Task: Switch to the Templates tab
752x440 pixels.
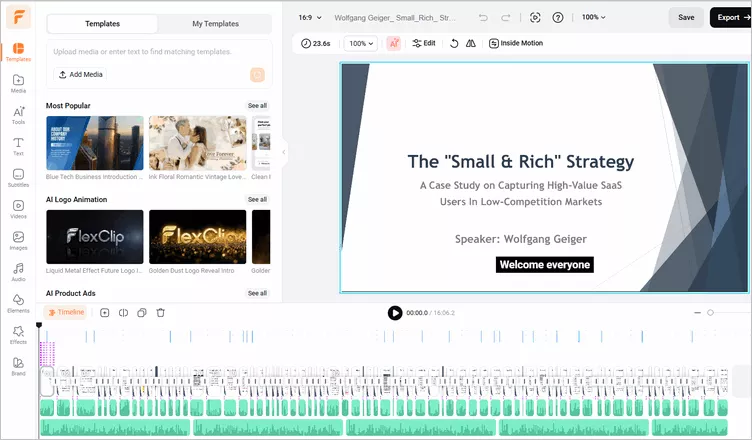Action: [102, 24]
